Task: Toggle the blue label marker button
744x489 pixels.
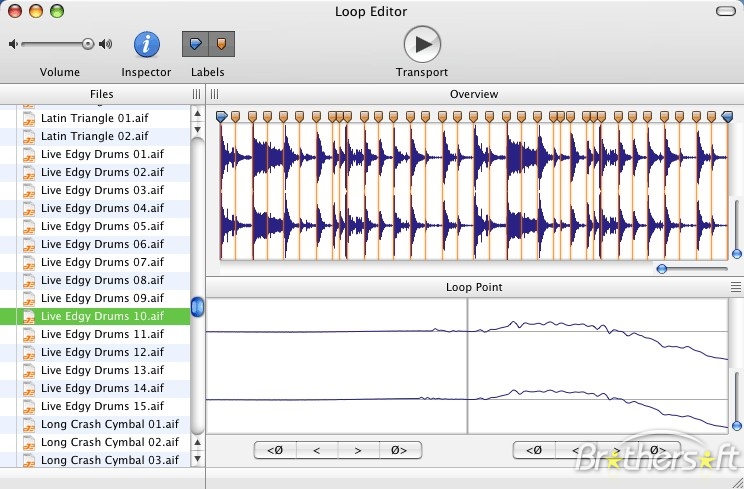Action: point(195,44)
